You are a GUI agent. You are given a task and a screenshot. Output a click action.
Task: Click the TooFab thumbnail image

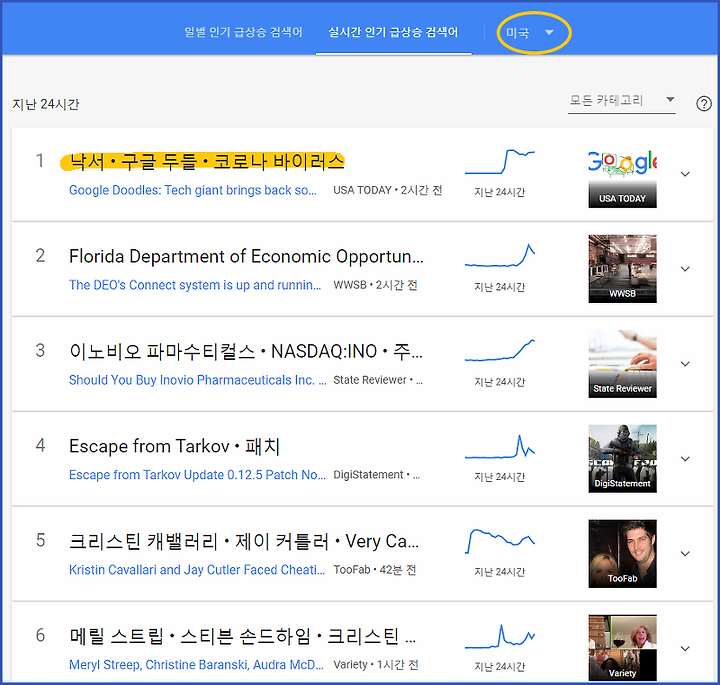pyautogui.click(x=622, y=554)
